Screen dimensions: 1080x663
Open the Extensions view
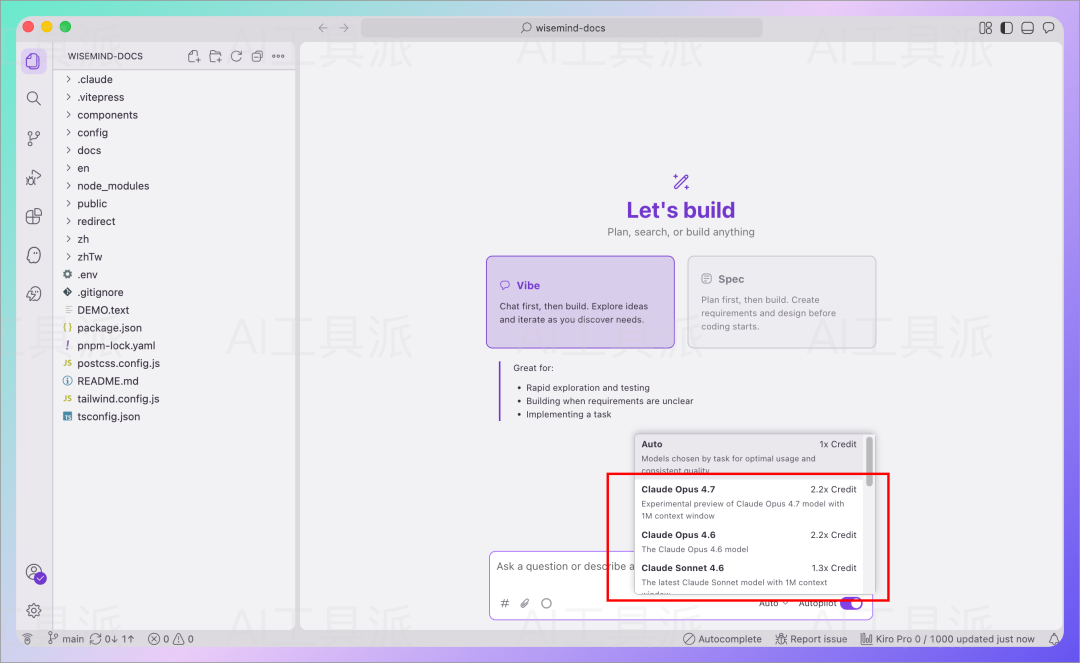click(33, 217)
